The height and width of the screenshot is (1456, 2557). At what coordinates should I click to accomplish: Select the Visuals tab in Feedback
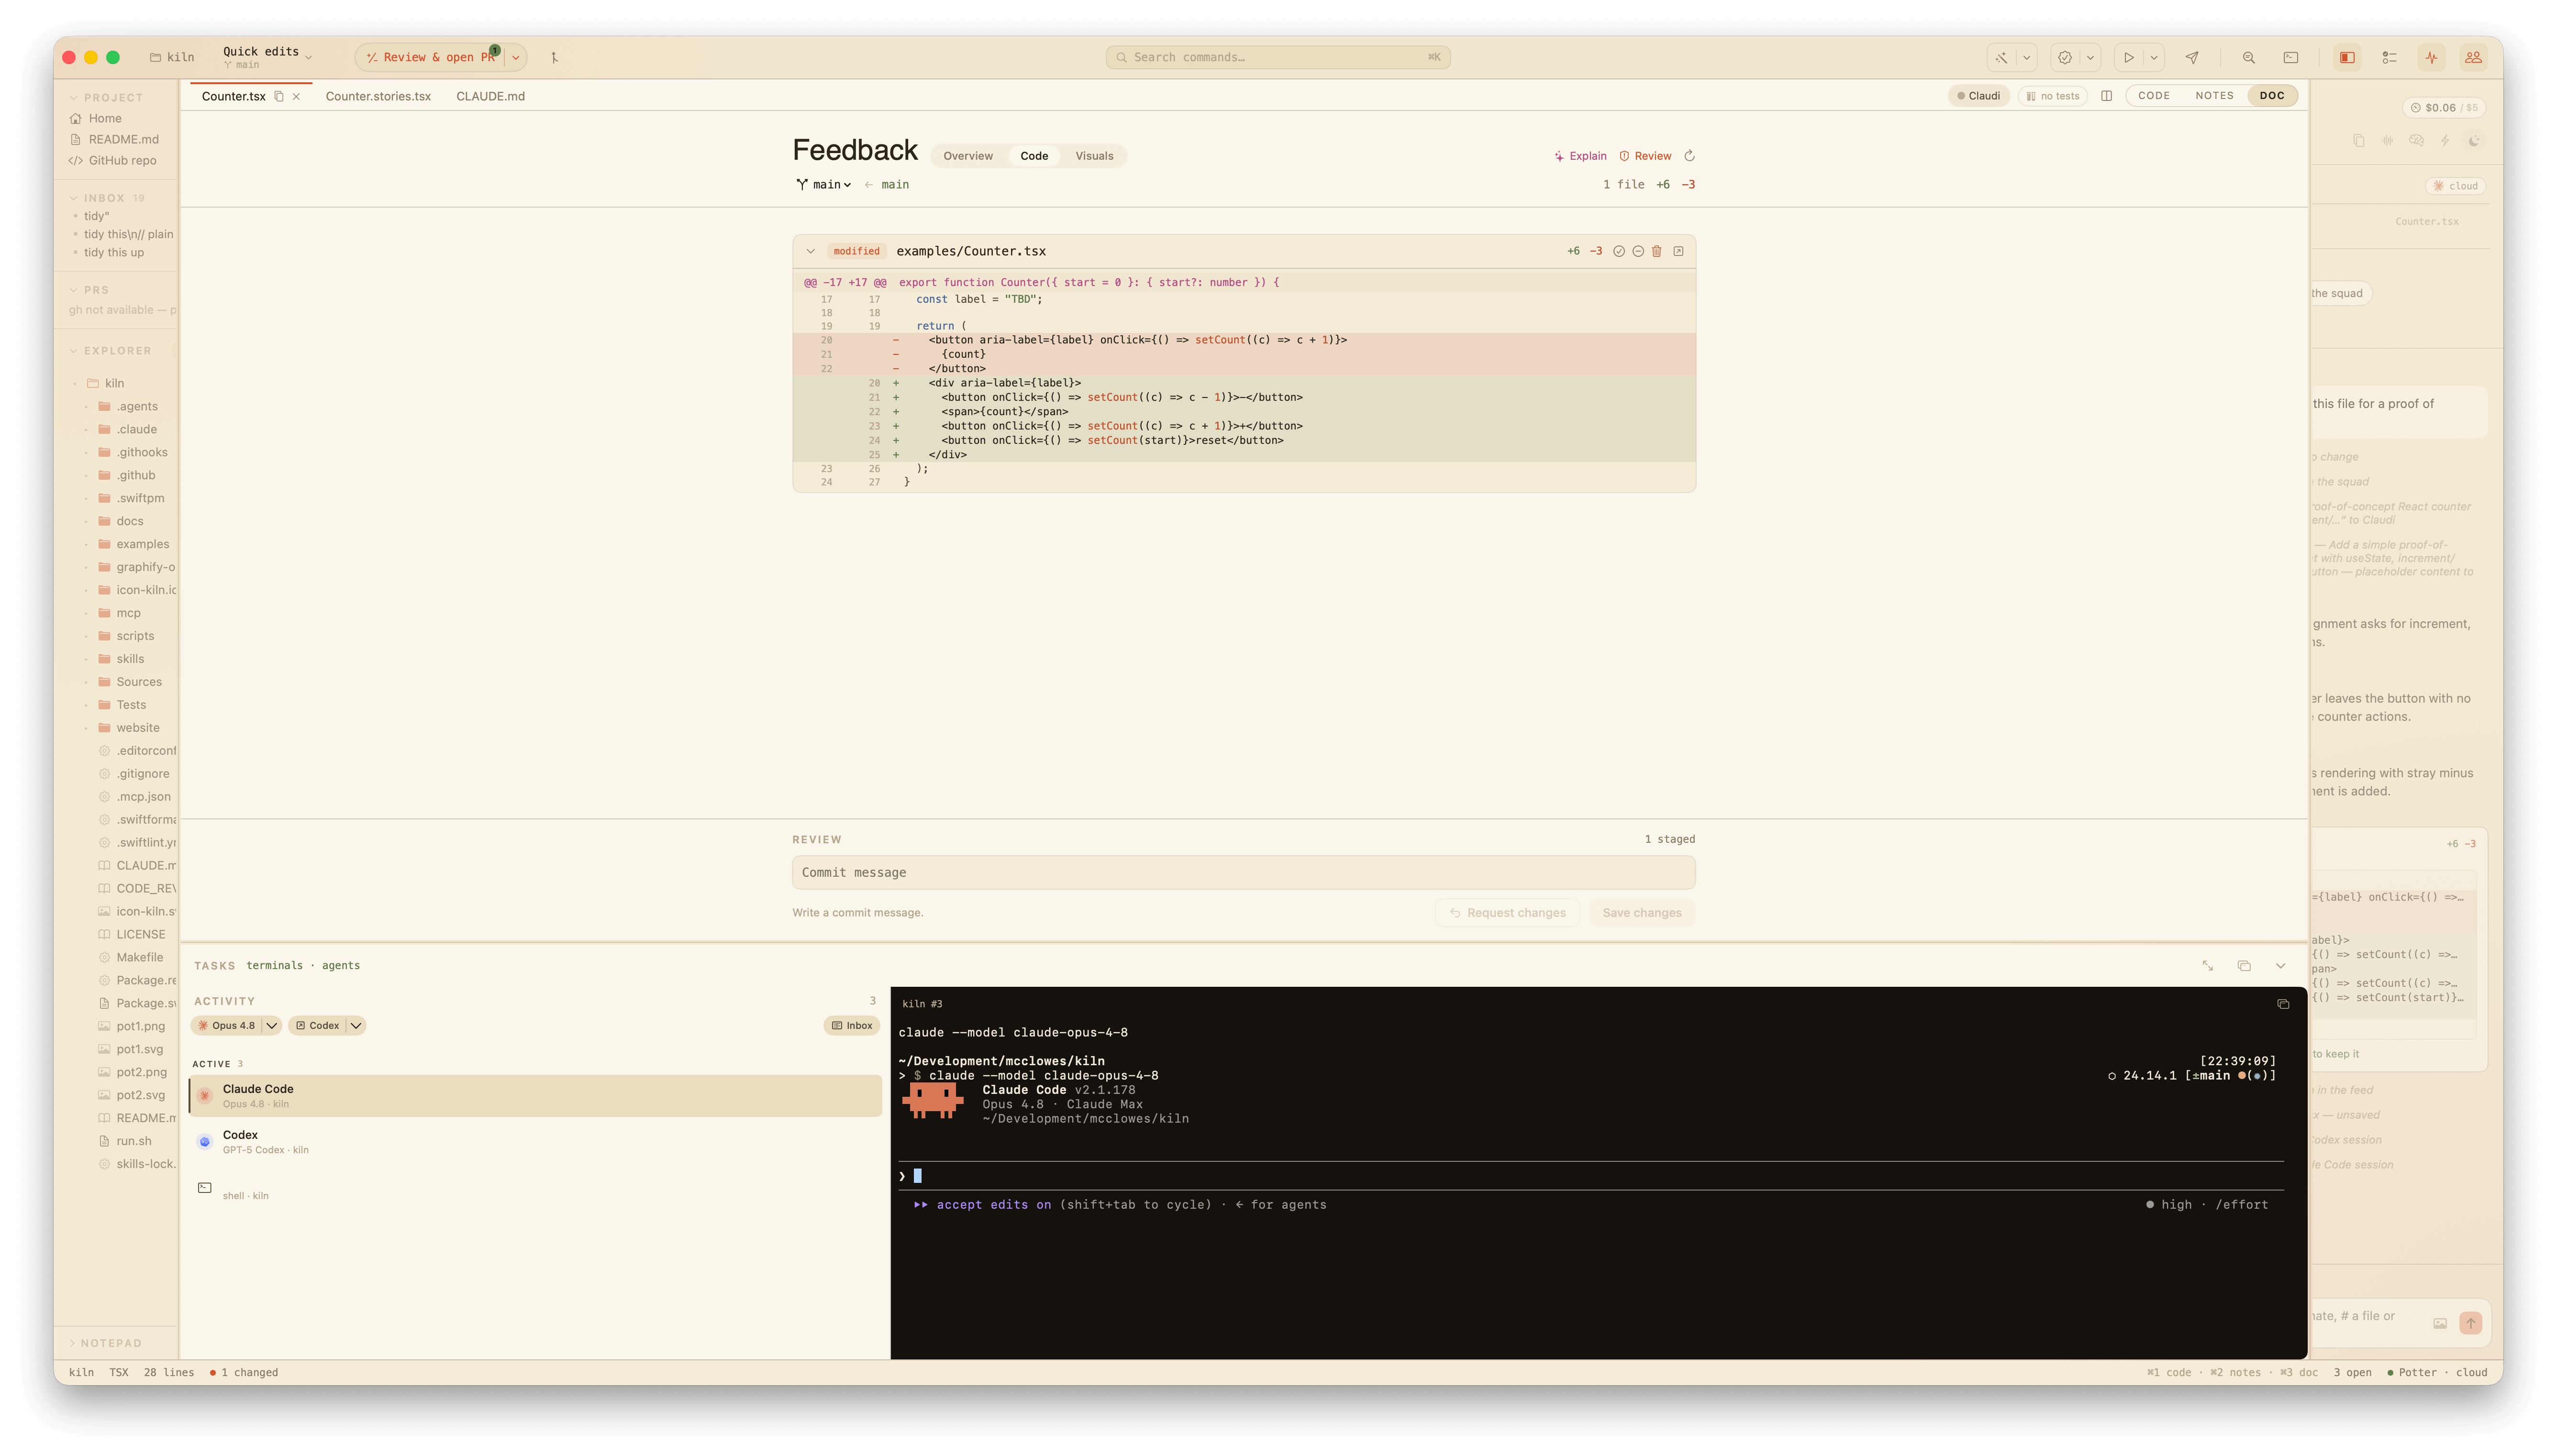coord(1093,155)
